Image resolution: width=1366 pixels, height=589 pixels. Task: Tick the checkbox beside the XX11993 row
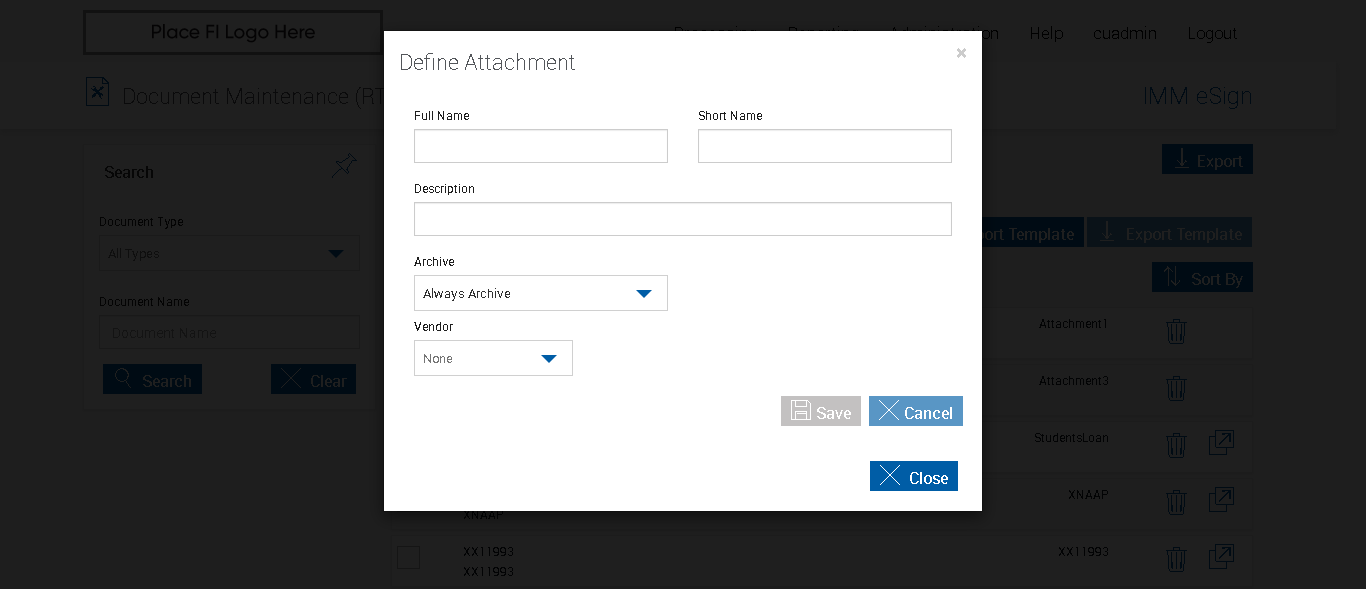pyautogui.click(x=408, y=558)
